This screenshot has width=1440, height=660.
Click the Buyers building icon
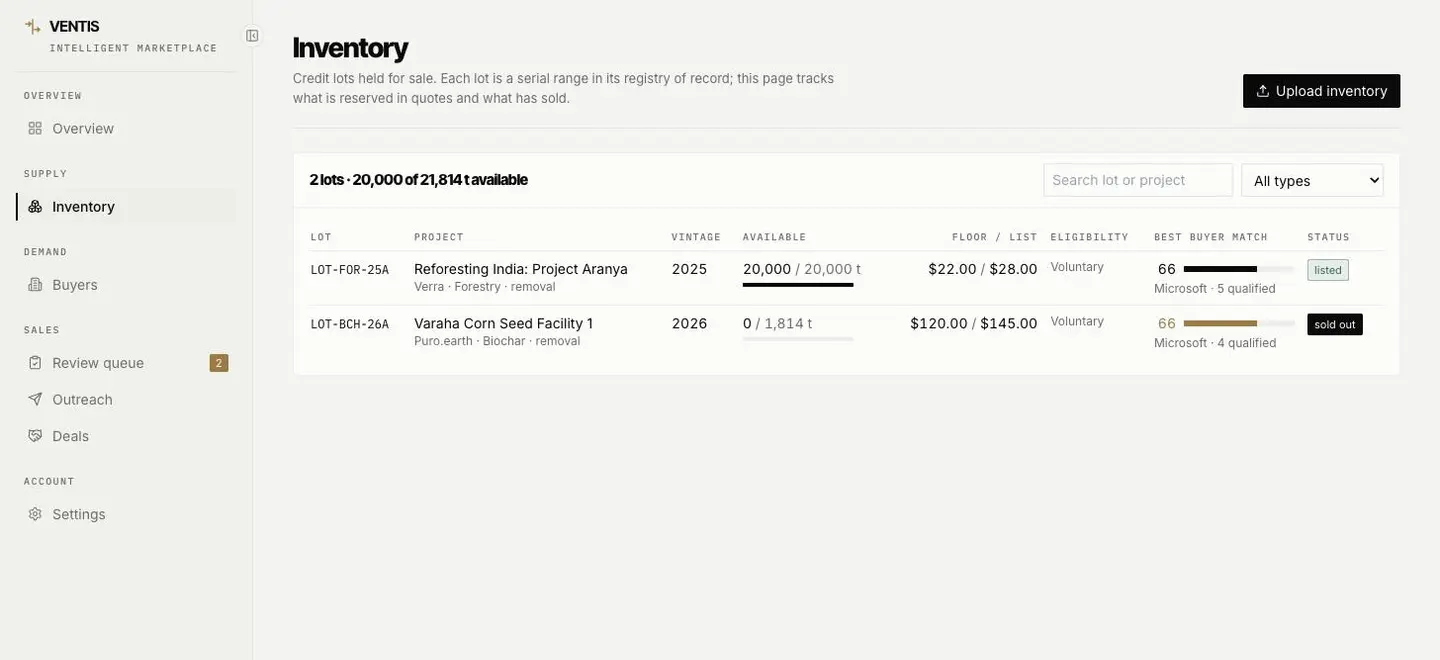coord(35,284)
